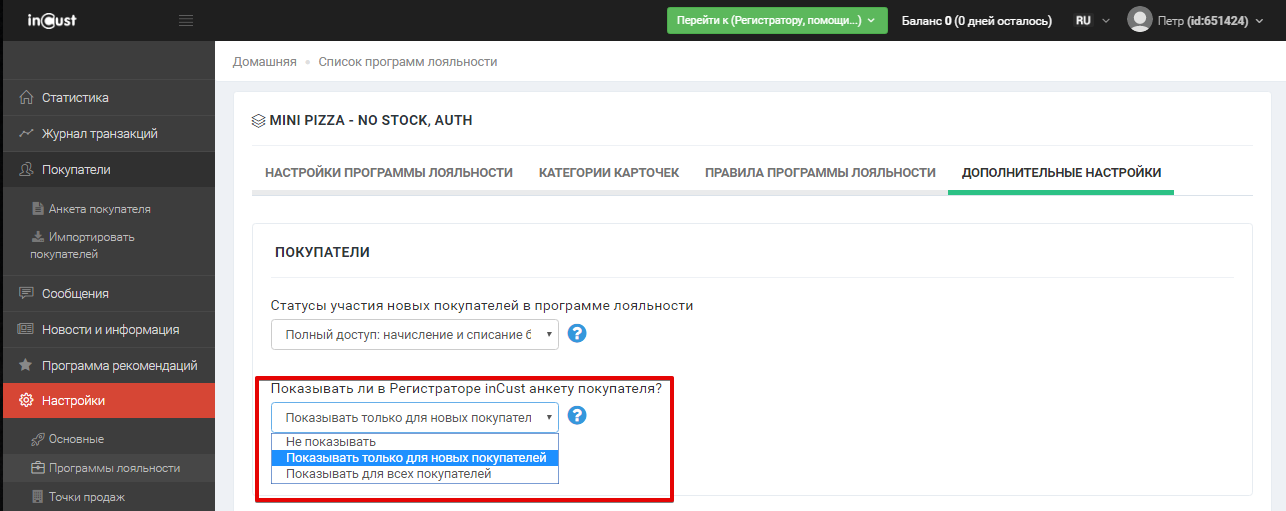Screen dimensions: 1286x511
Task: Click the layers icon before MINI PIZZA title
Action: pyautogui.click(x=258, y=121)
